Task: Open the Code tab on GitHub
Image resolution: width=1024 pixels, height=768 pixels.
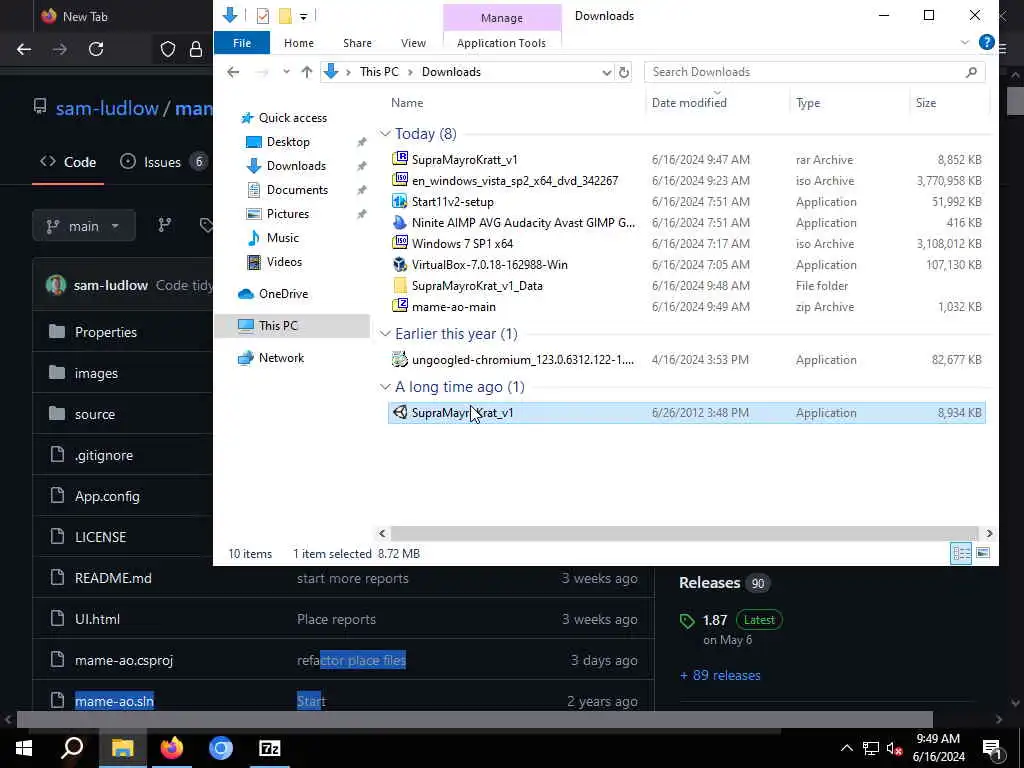Action: (68, 162)
